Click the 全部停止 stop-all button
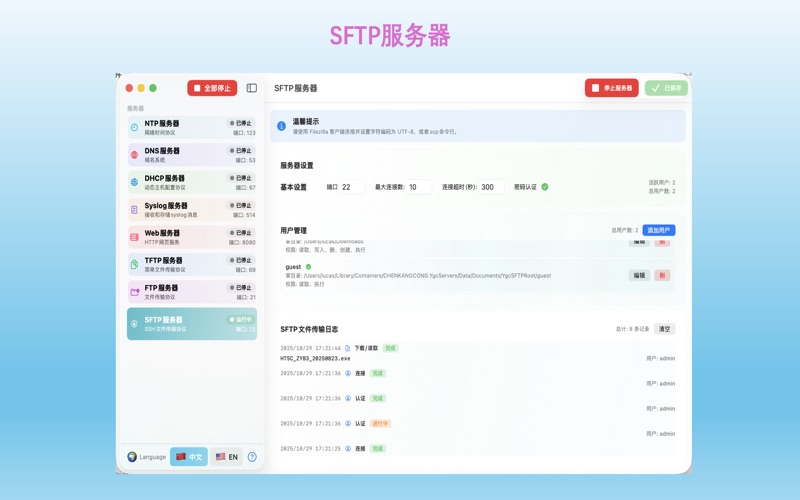Screen dimensions: 800x500 point(212,88)
